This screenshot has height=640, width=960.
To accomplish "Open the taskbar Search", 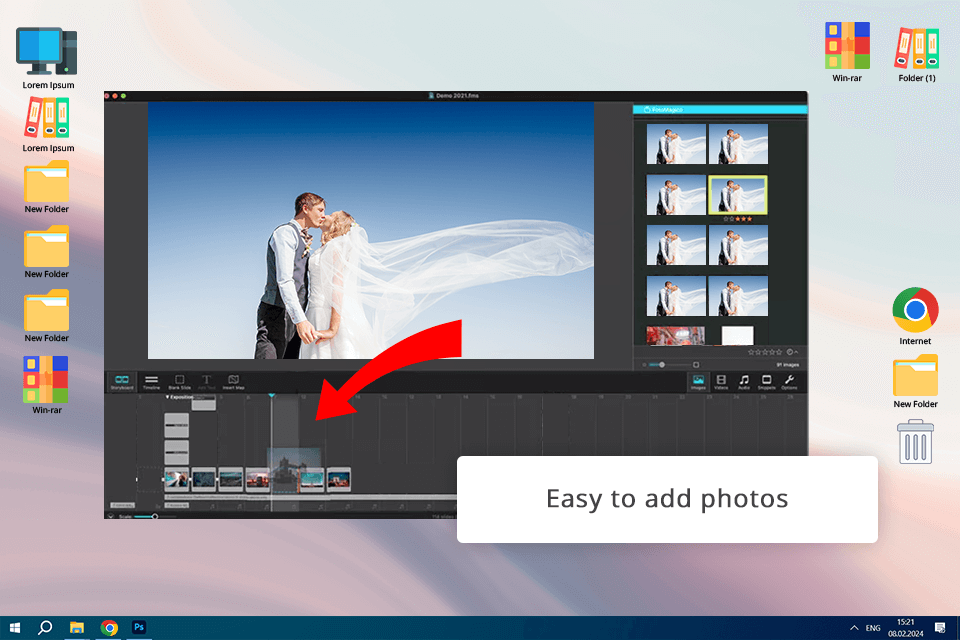I will (45, 628).
